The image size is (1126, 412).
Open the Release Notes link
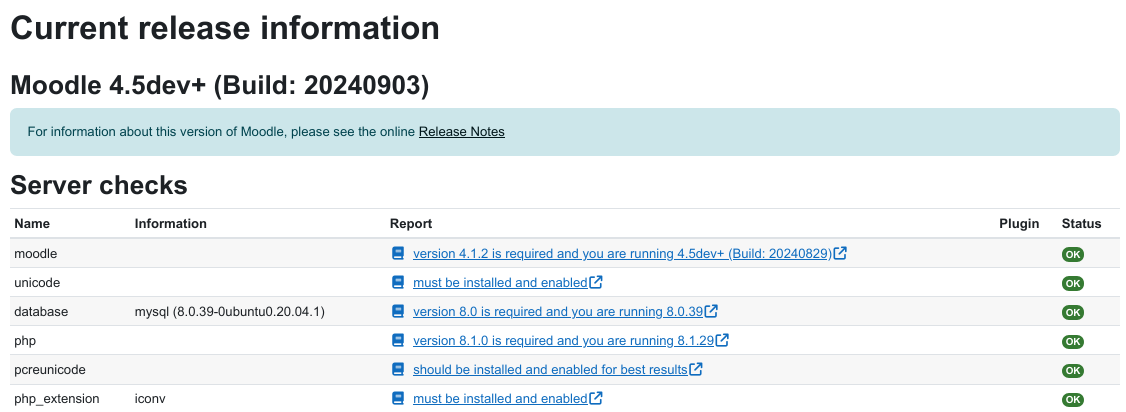pos(462,132)
